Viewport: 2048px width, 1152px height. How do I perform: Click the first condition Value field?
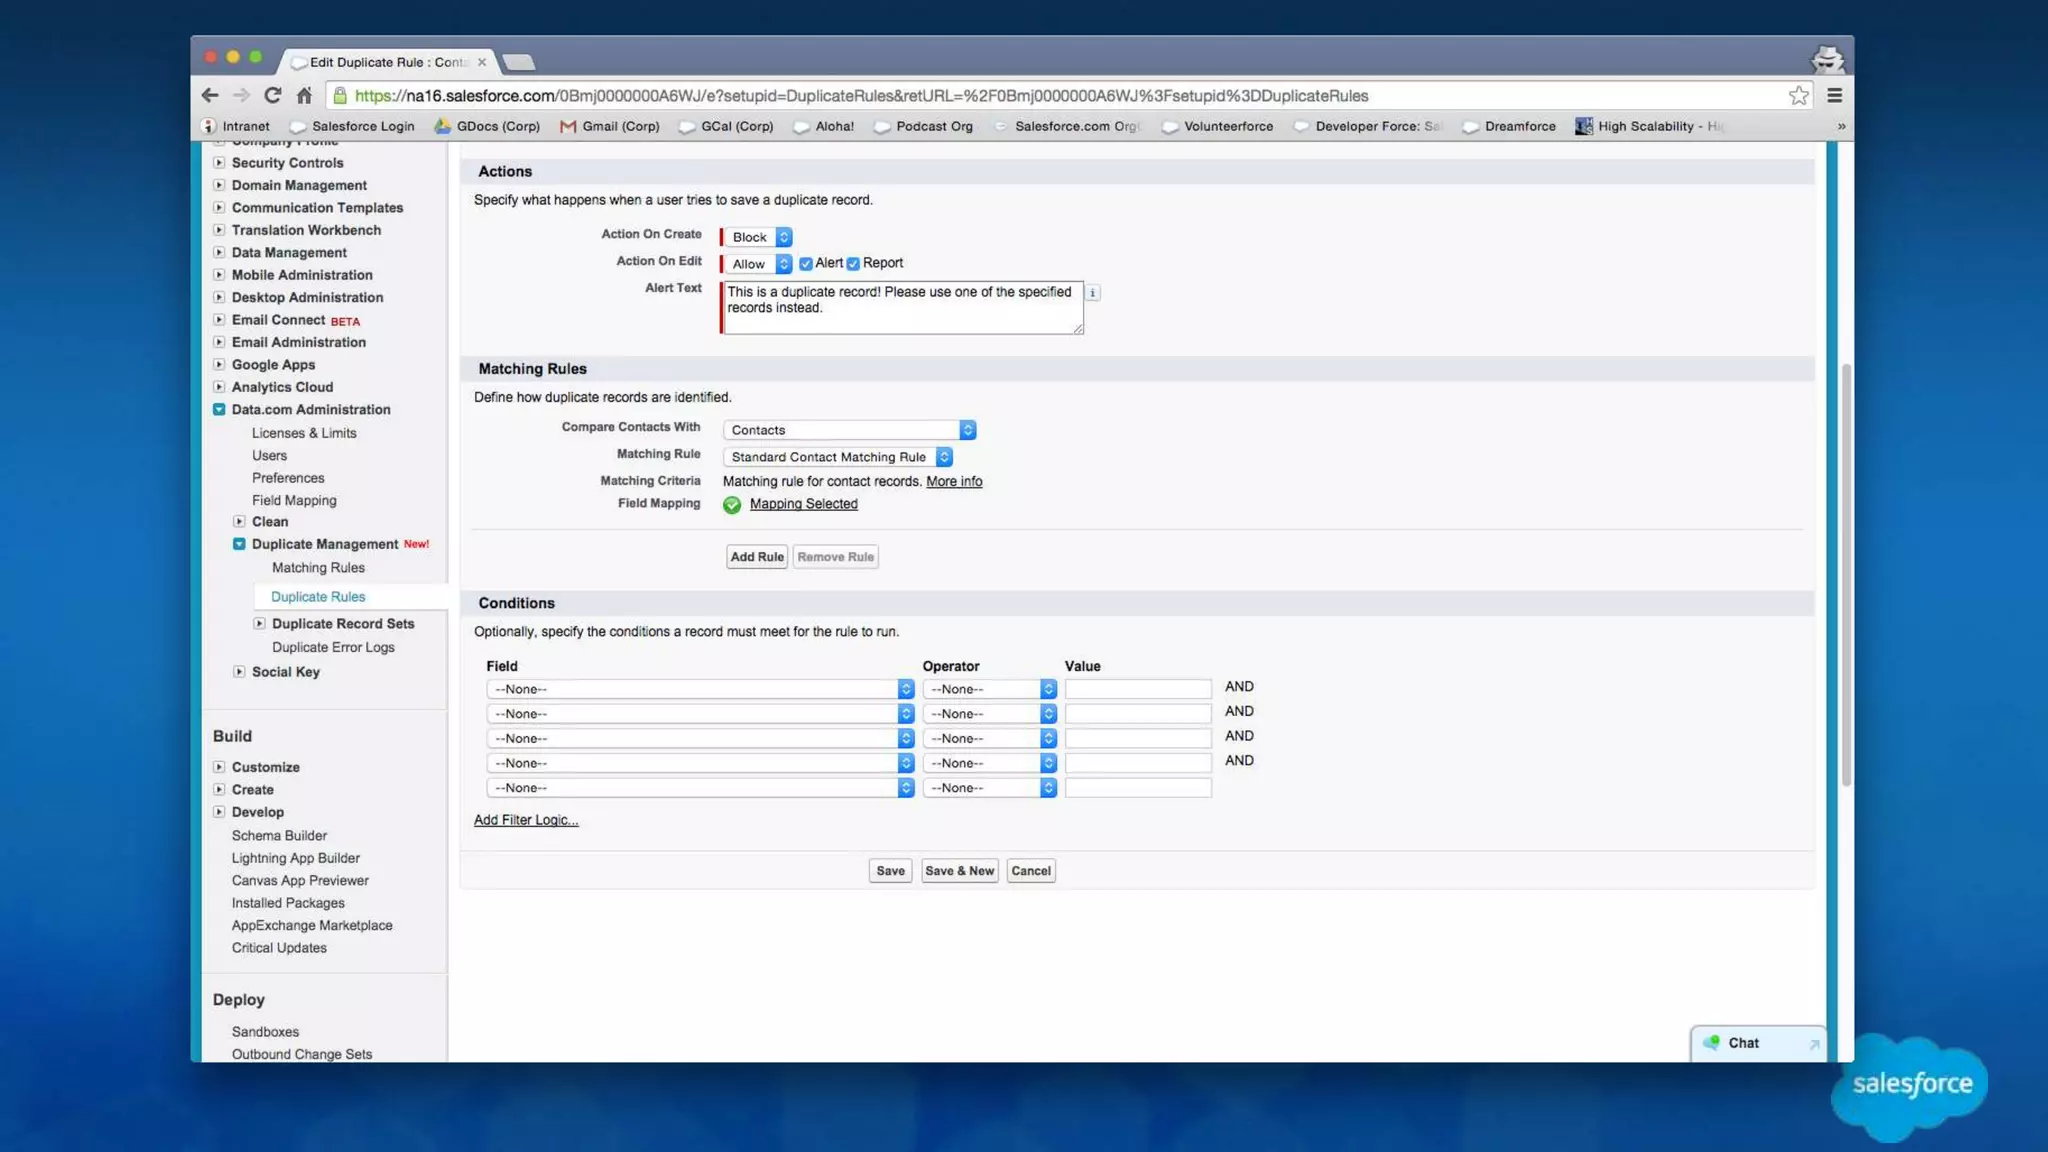click(x=1137, y=689)
